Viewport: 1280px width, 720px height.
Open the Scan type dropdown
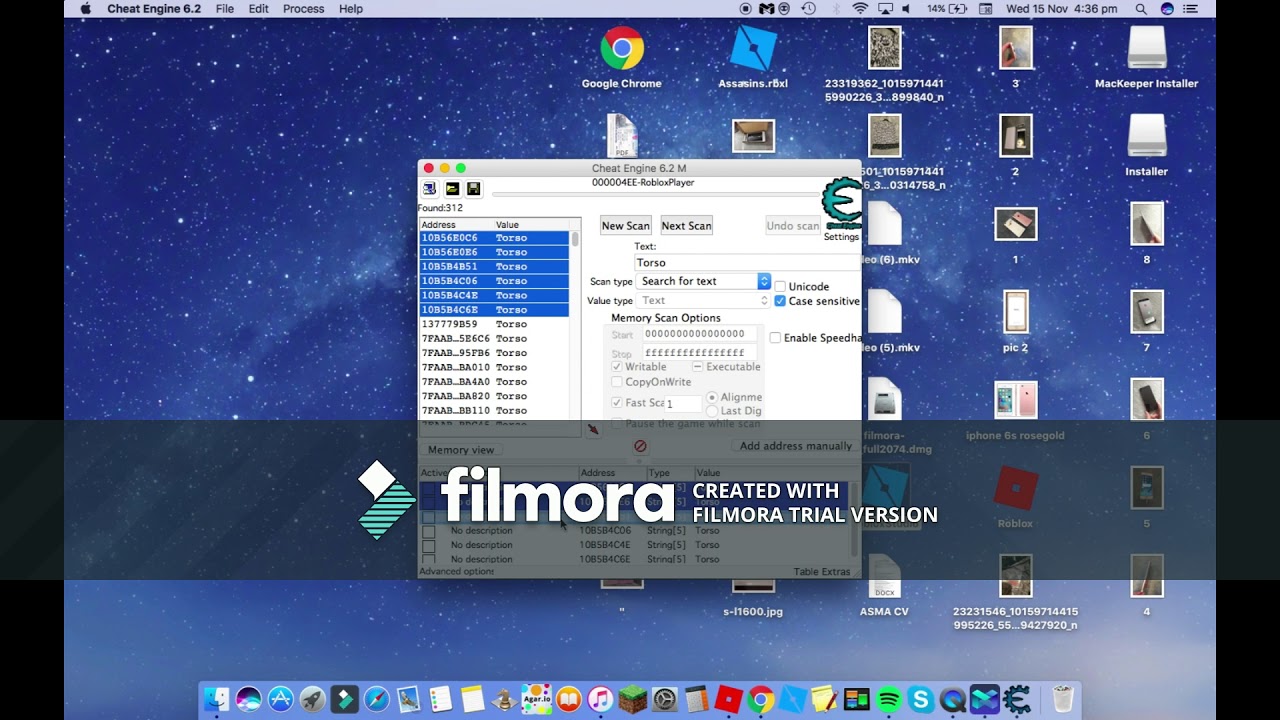pos(704,281)
